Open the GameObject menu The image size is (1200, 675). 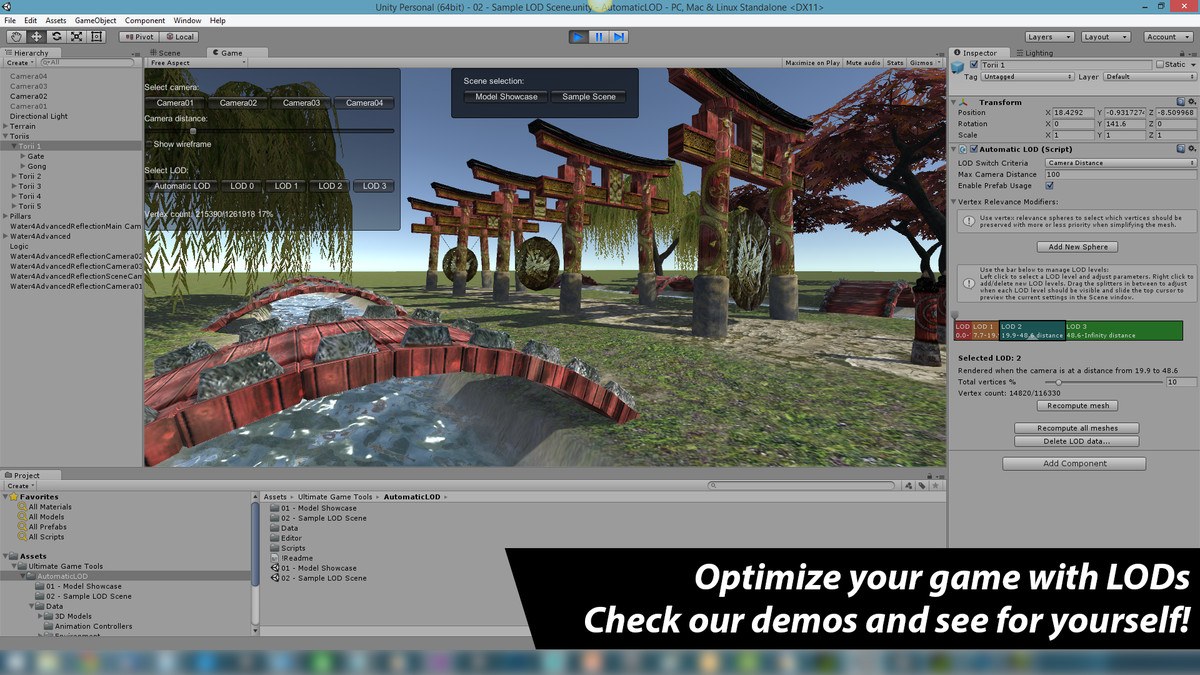95,20
